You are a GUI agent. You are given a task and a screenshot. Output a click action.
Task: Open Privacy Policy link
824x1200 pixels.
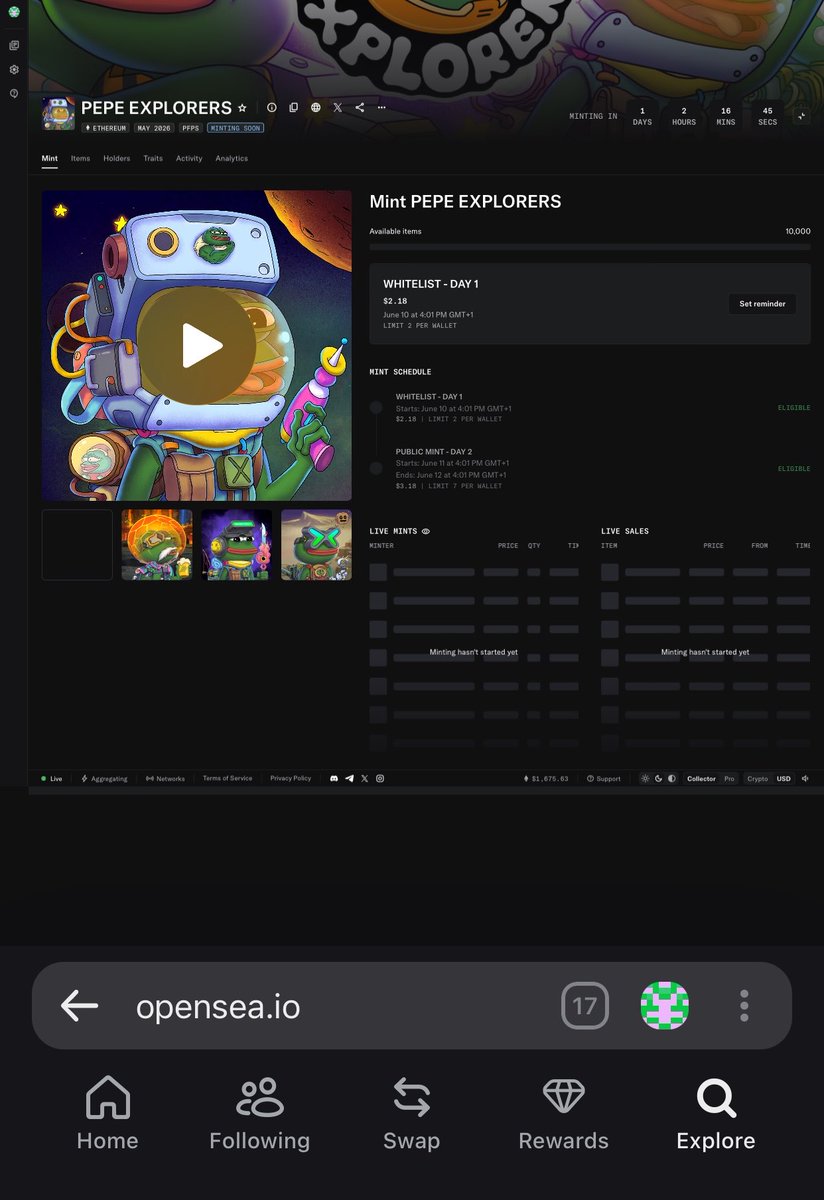[x=290, y=778]
